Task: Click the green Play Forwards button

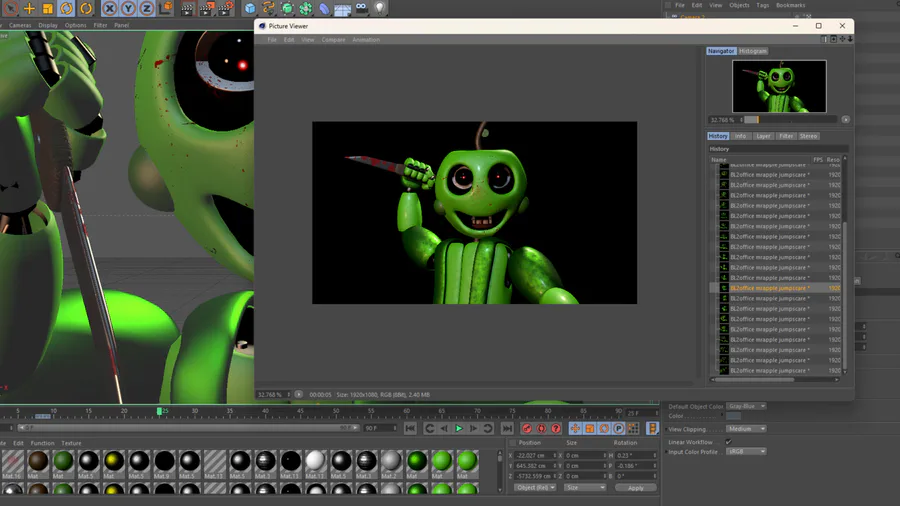Action: [x=459, y=429]
